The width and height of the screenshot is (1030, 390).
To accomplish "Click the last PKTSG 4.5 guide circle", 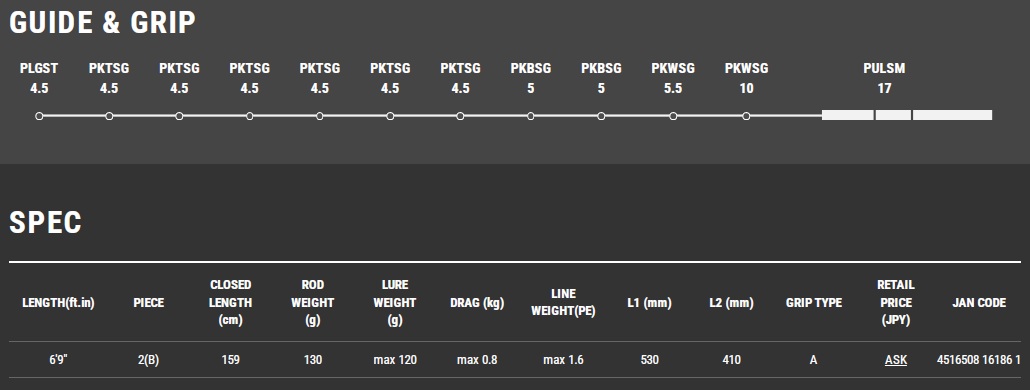I will point(460,116).
